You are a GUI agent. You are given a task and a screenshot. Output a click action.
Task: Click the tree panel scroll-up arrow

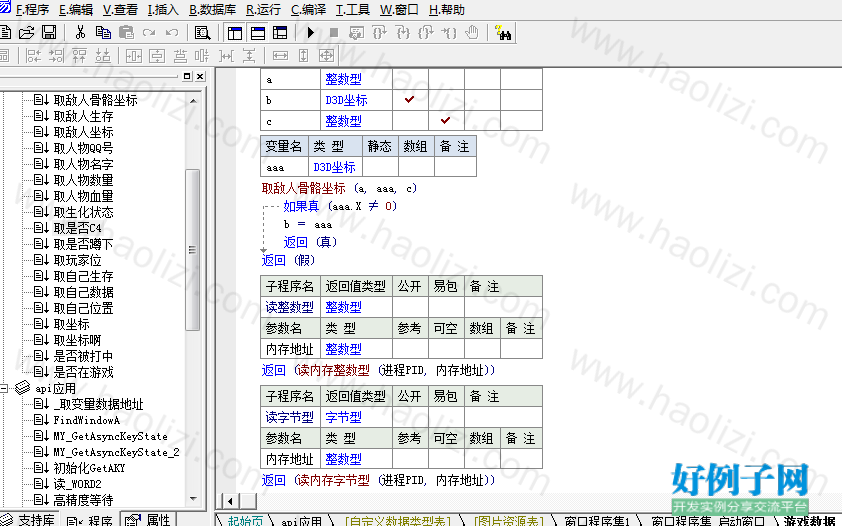193,100
